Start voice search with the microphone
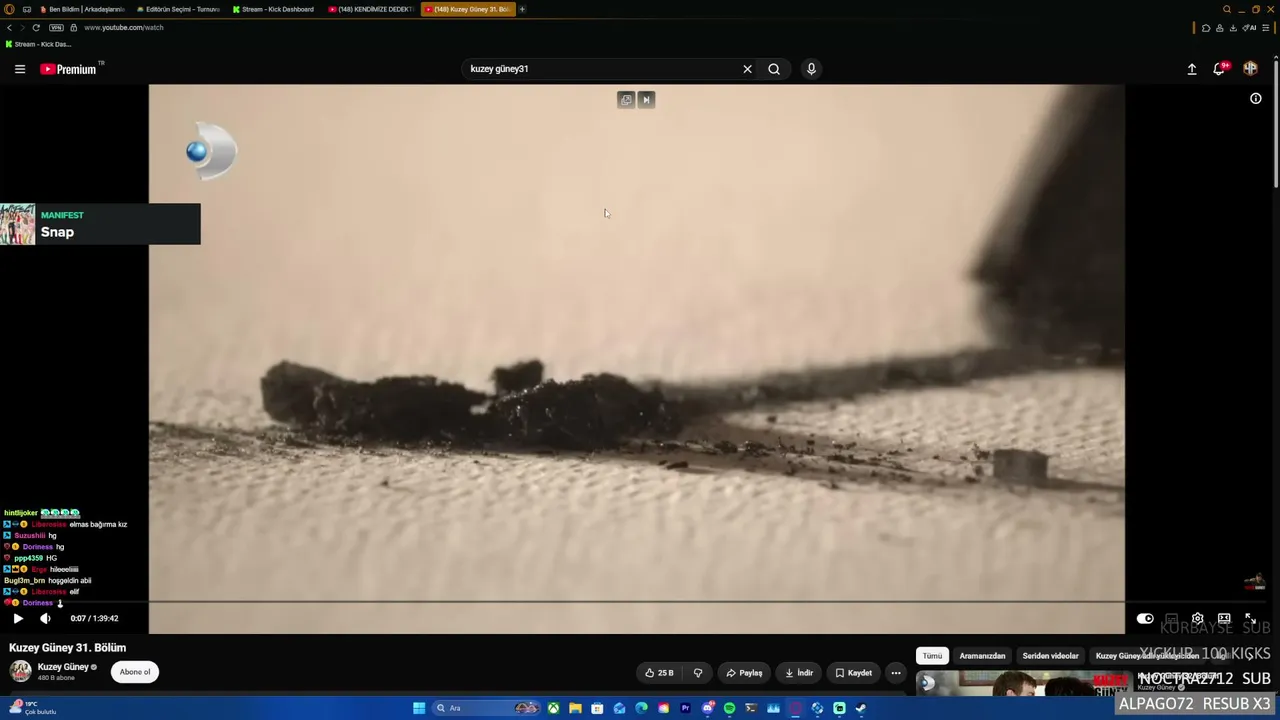 pos(811,69)
